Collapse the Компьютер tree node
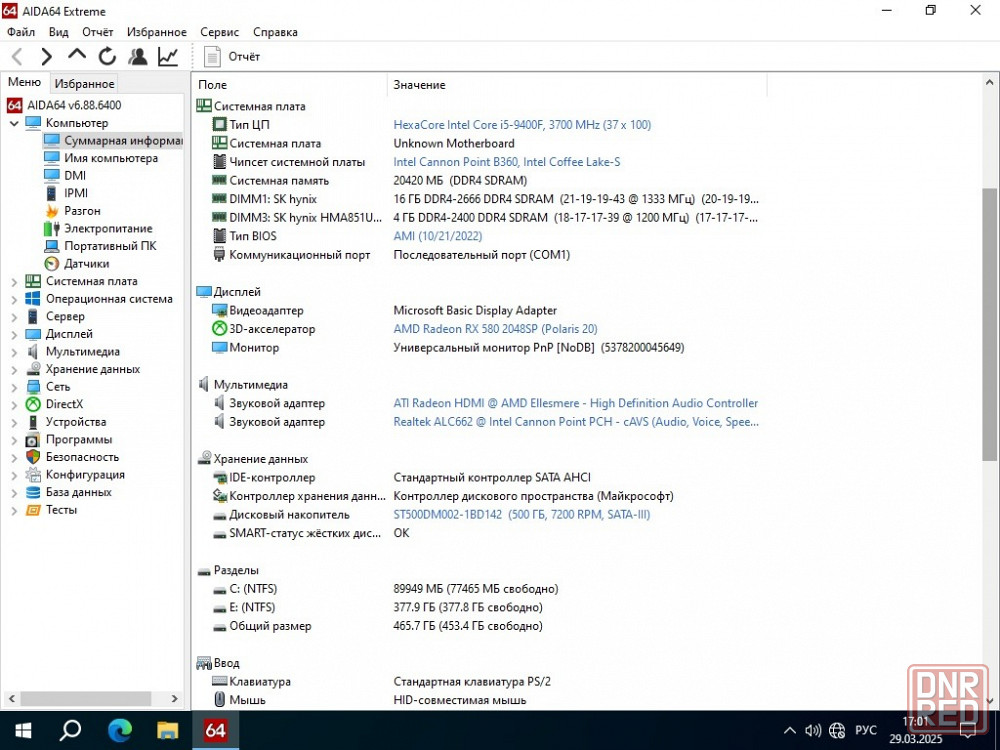Screen dimensions: 1000x750 pos(14,123)
